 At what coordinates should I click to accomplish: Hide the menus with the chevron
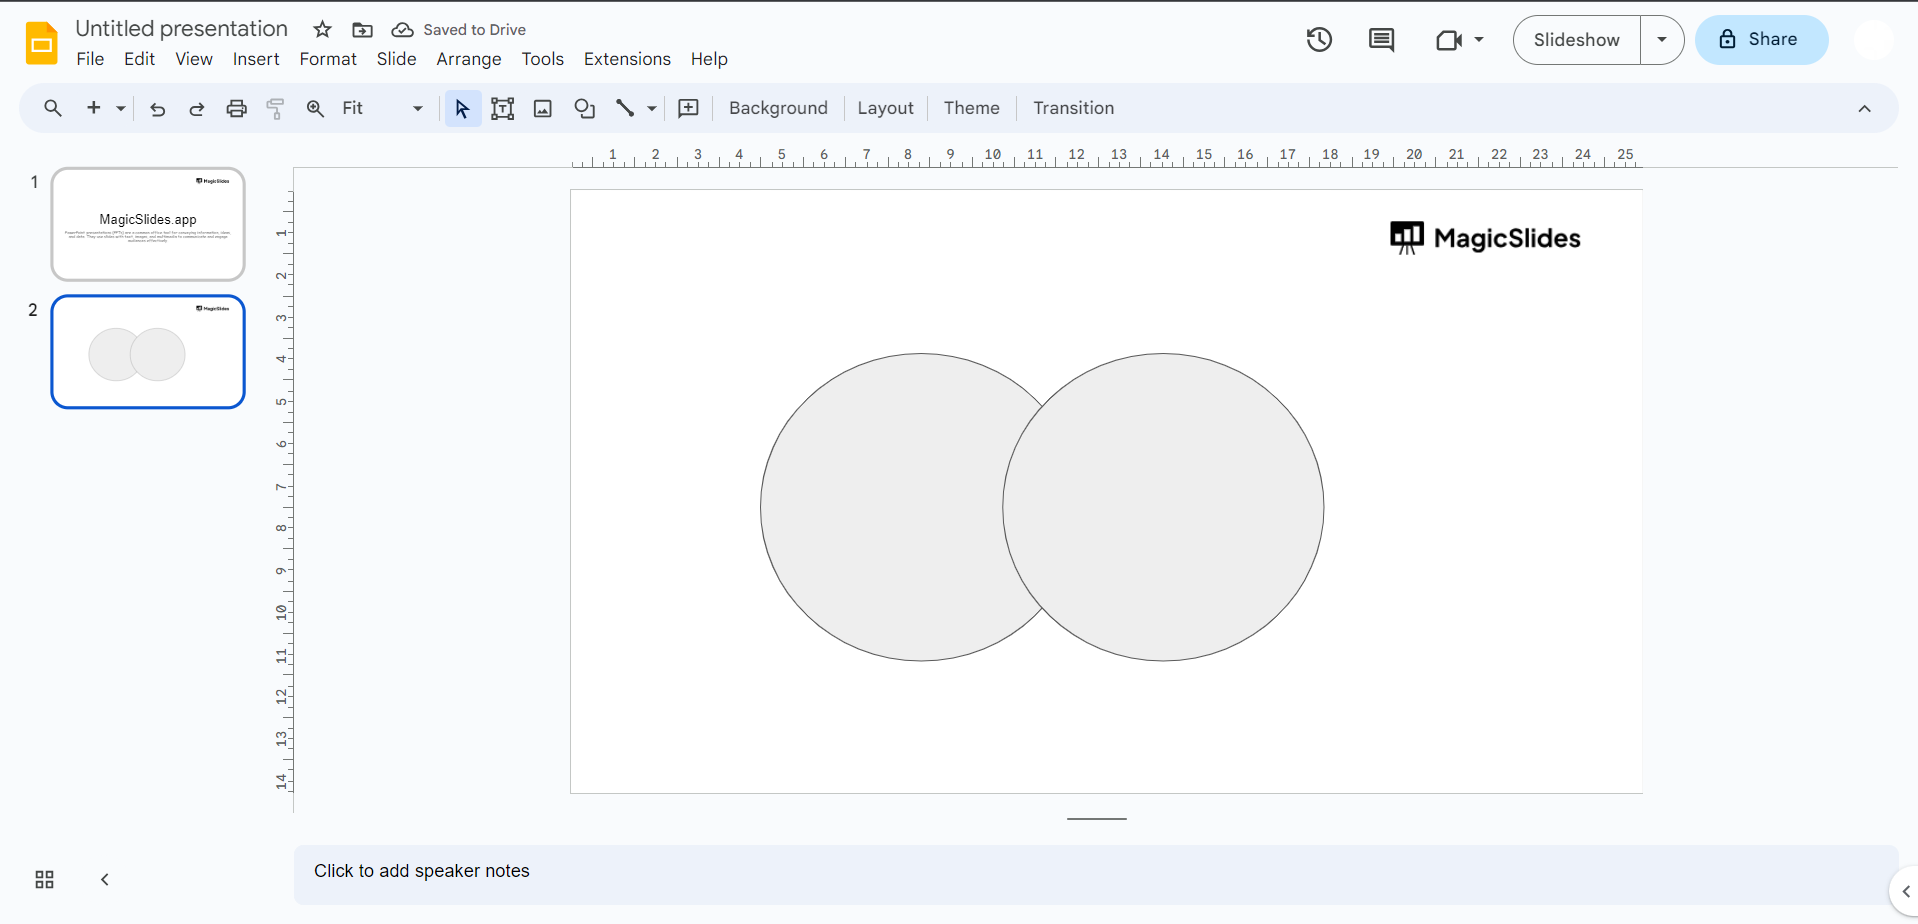(x=1864, y=109)
